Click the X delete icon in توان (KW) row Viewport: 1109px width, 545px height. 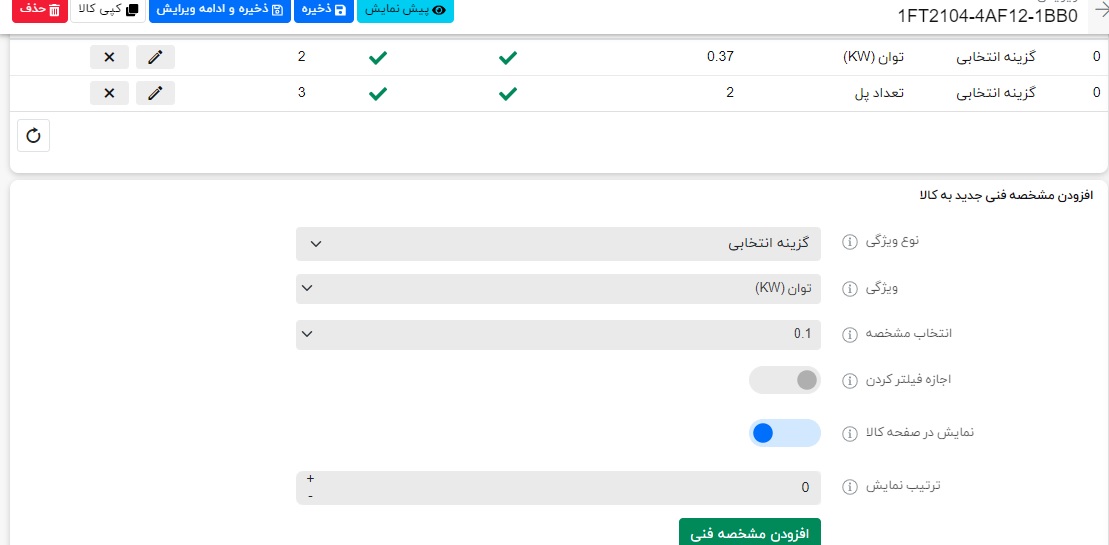[x=109, y=57]
